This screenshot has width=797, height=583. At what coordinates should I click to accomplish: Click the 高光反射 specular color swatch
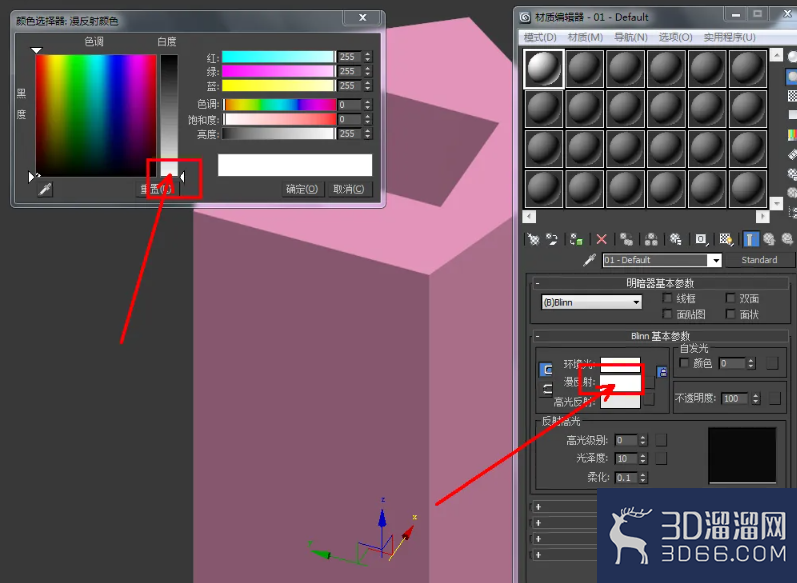pyautogui.click(x=620, y=401)
